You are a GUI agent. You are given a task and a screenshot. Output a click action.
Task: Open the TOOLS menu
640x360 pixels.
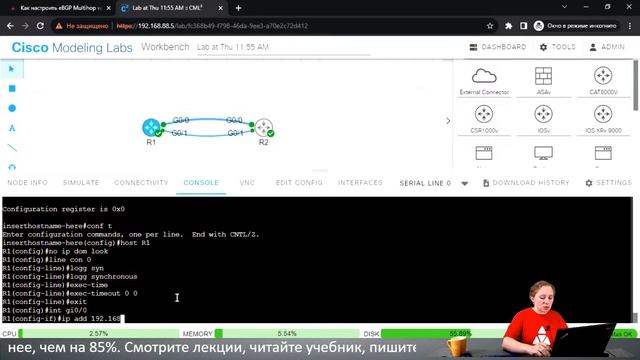(557, 47)
